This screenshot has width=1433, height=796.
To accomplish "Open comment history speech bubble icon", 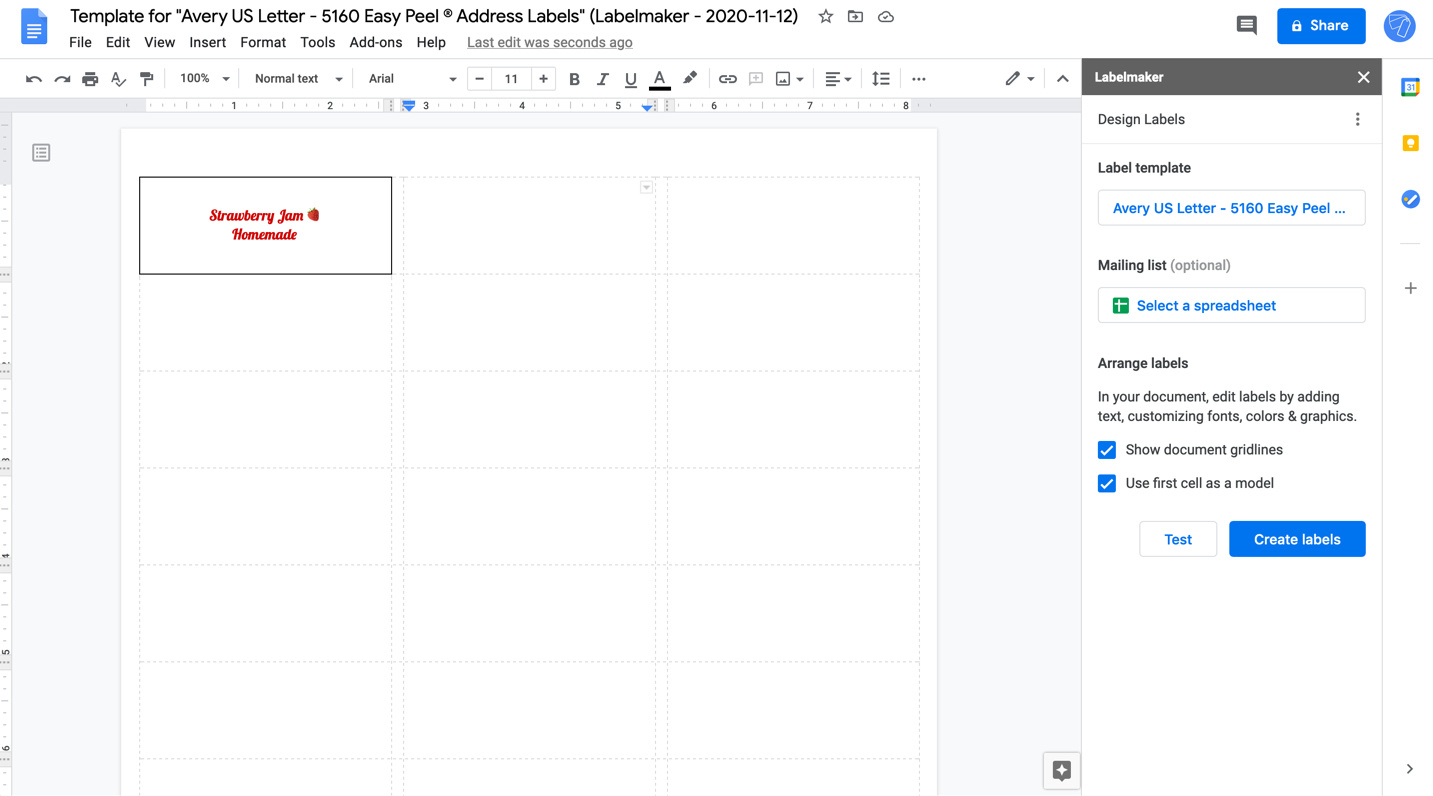I will 1246,26.
